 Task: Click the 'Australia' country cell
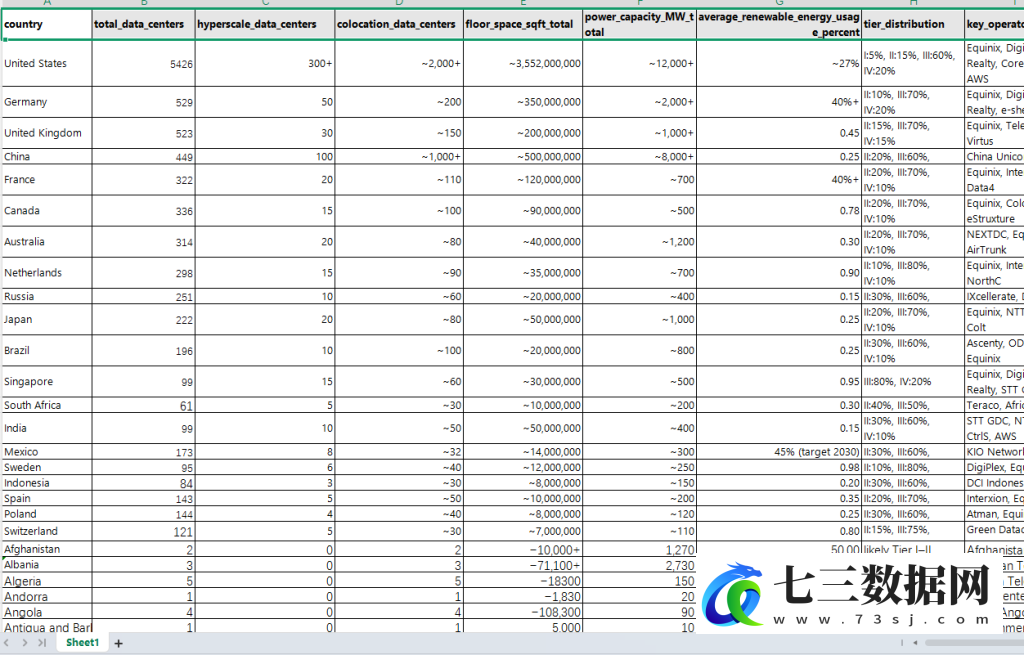[47, 242]
